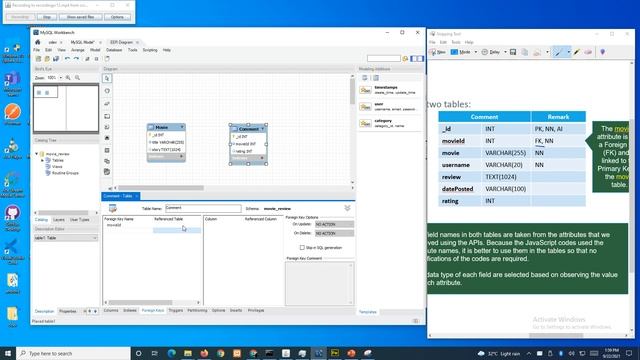Image resolution: width=640 pixels, height=360 pixels.
Task: Click the Table Name input field
Action: tap(203, 208)
